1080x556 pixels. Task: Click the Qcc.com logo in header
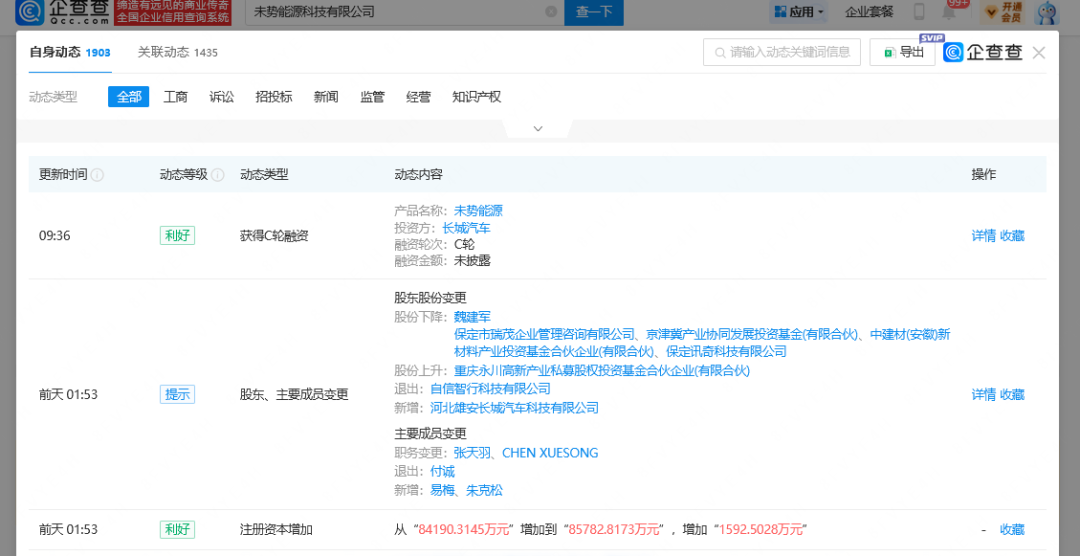click(62, 12)
